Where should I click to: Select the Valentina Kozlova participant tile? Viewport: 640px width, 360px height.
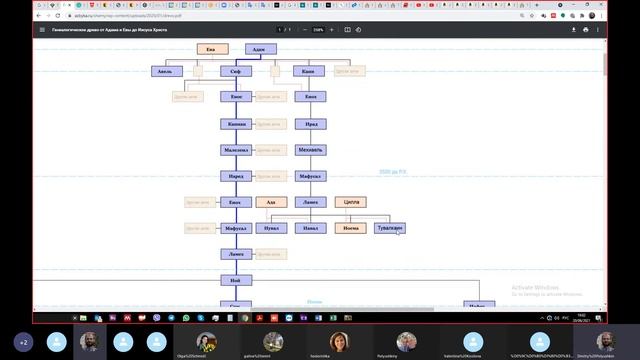click(473, 342)
